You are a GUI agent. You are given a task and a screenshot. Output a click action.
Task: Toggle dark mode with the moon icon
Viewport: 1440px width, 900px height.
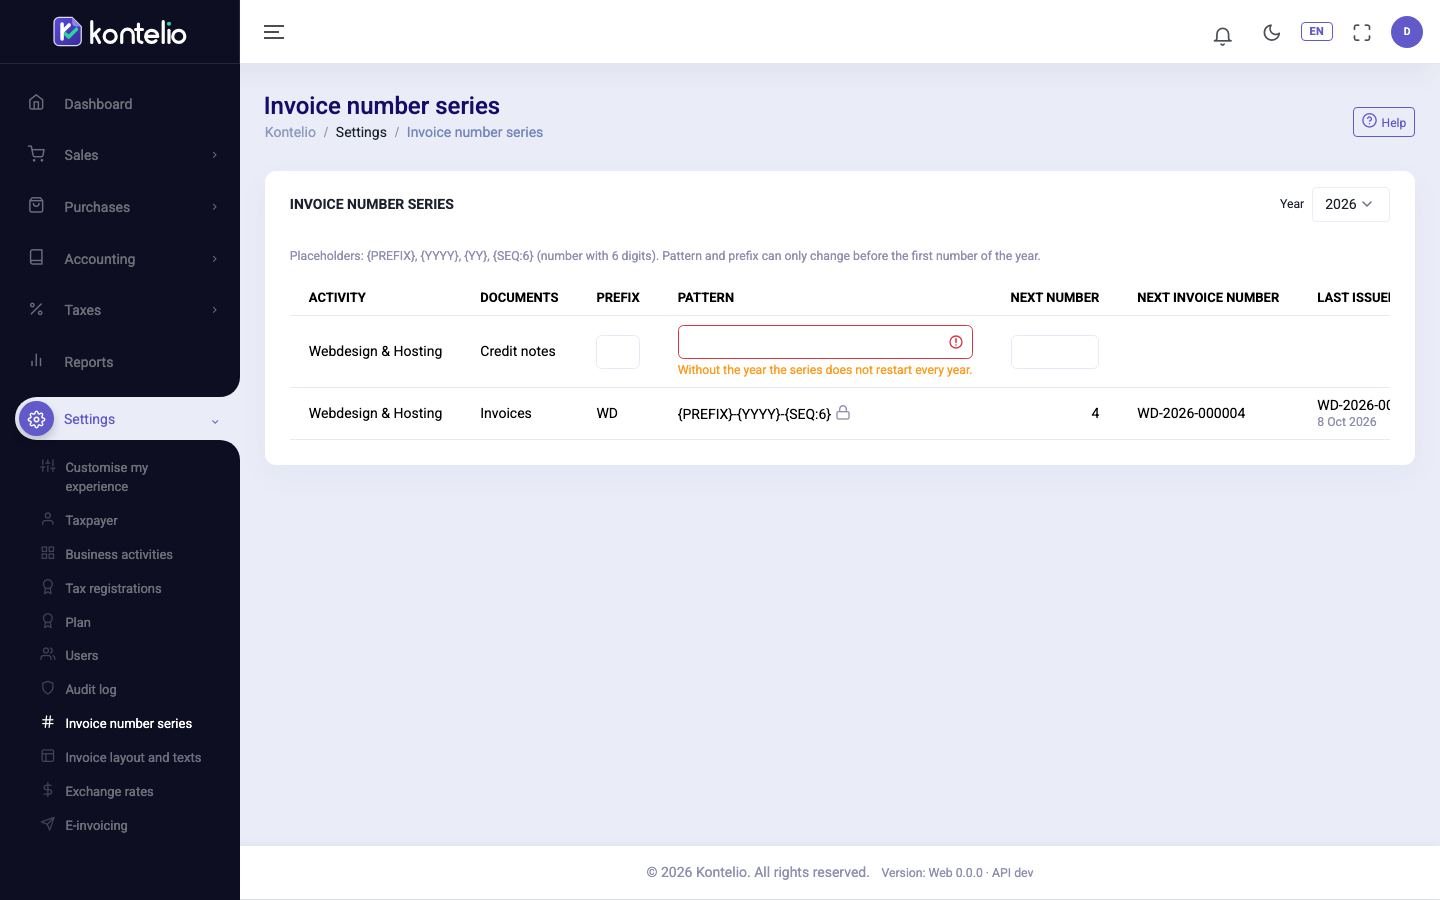click(1272, 32)
